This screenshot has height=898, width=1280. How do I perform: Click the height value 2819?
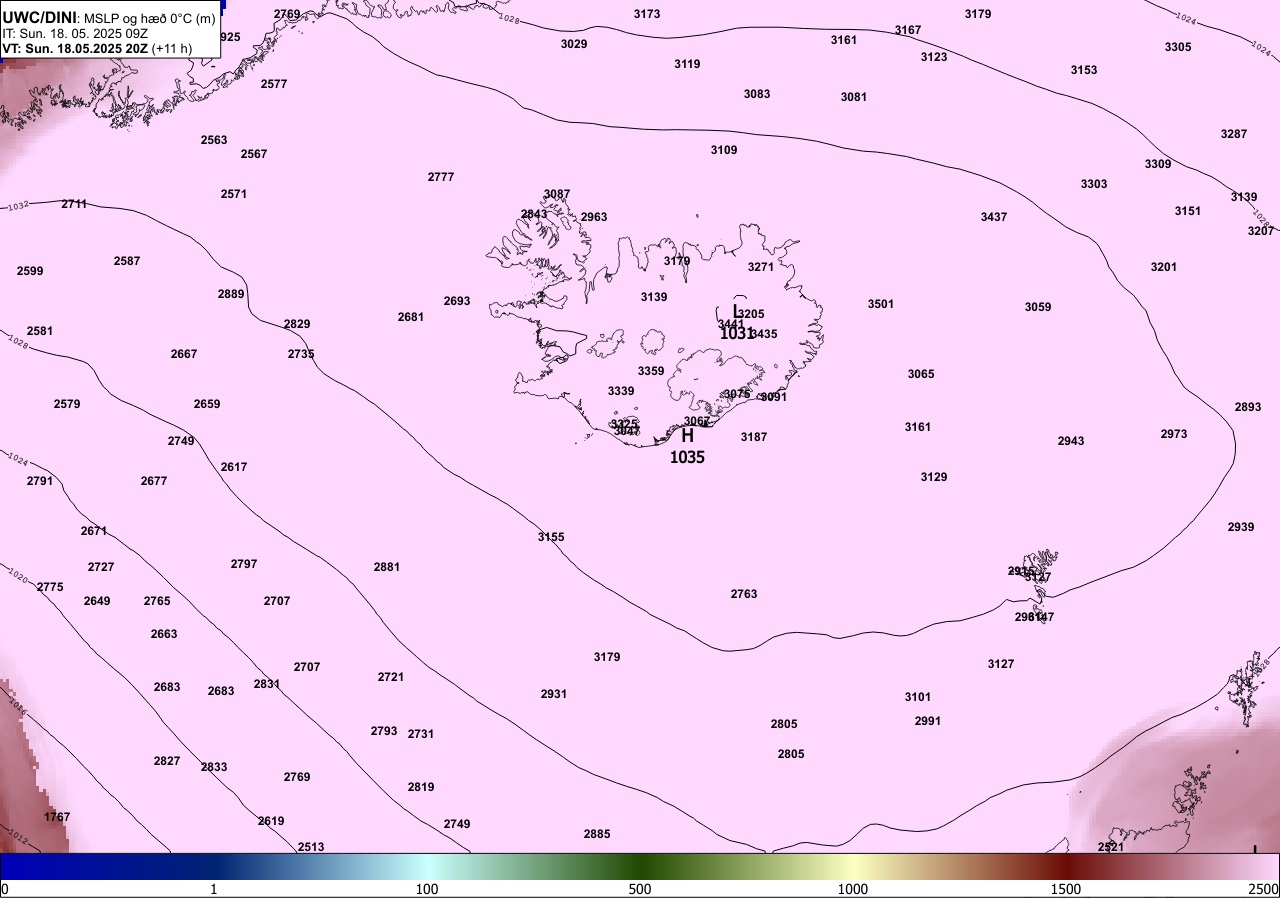(x=421, y=787)
